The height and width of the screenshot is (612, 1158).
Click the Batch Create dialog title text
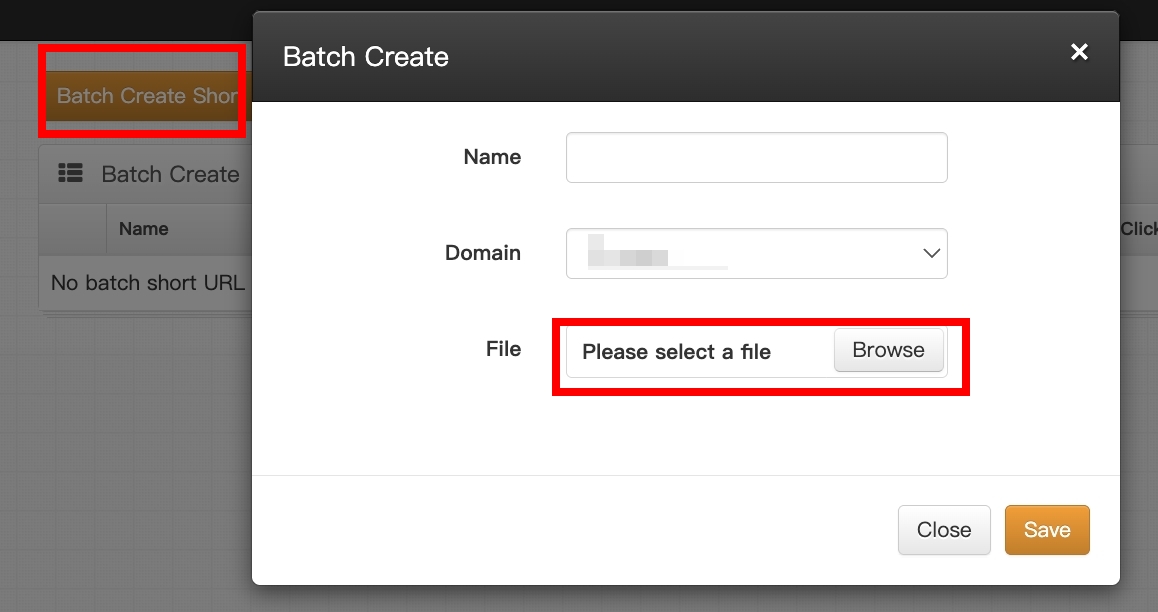click(365, 57)
